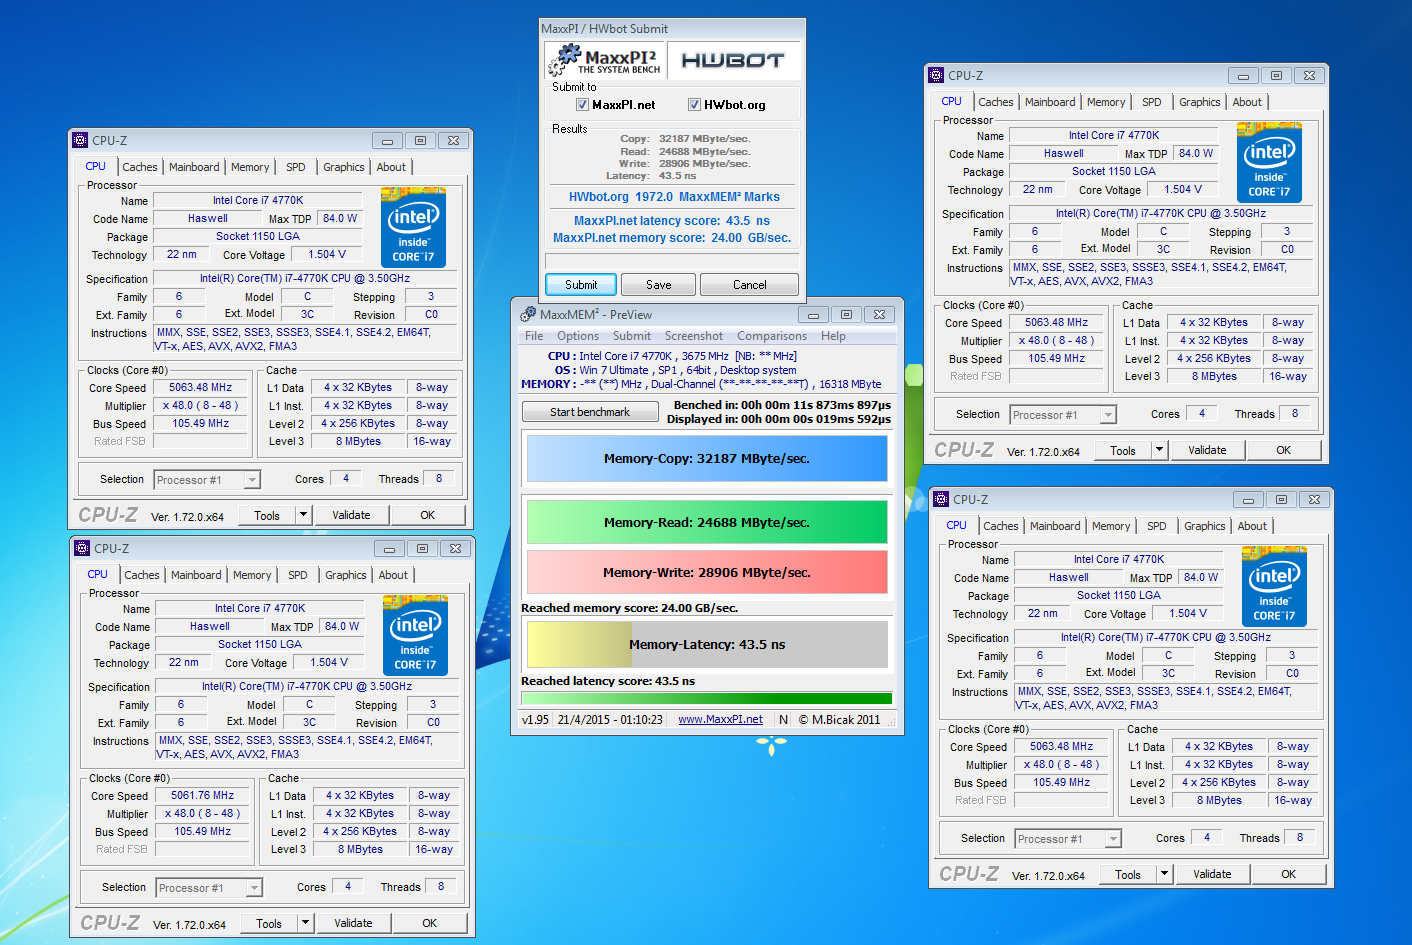Switch to Memory tab in upper-right CPU-Z
The image size is (1412, 945).
1106,102
